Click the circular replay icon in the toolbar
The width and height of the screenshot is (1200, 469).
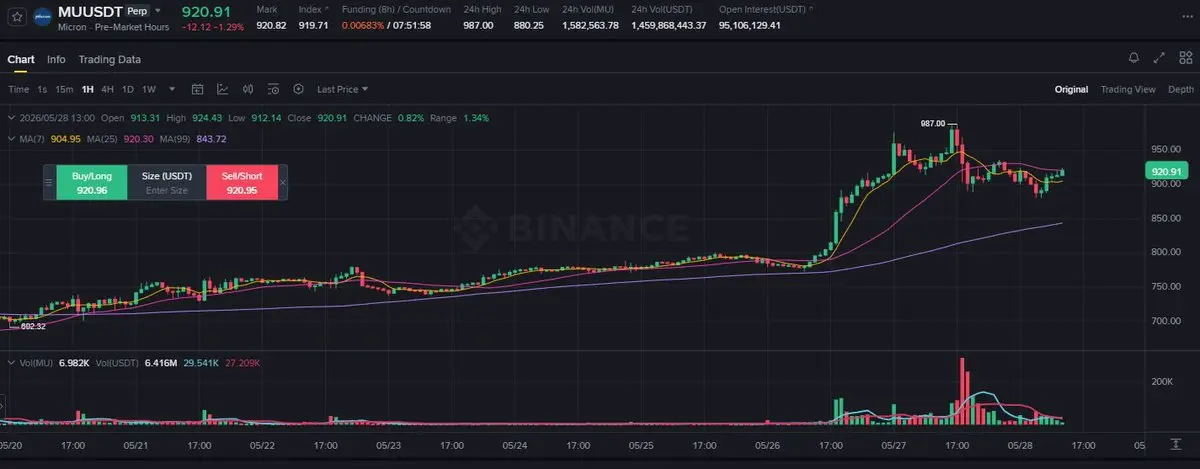(x=298, y=89)
